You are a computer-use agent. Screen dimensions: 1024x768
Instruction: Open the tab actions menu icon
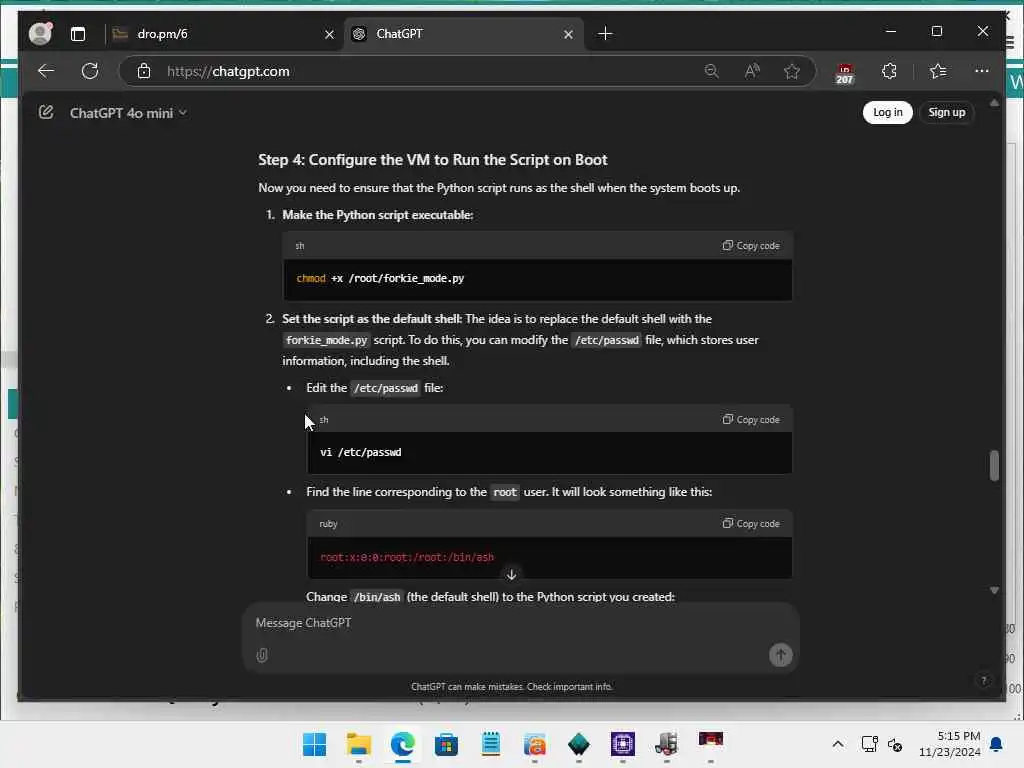click(78, 34)
